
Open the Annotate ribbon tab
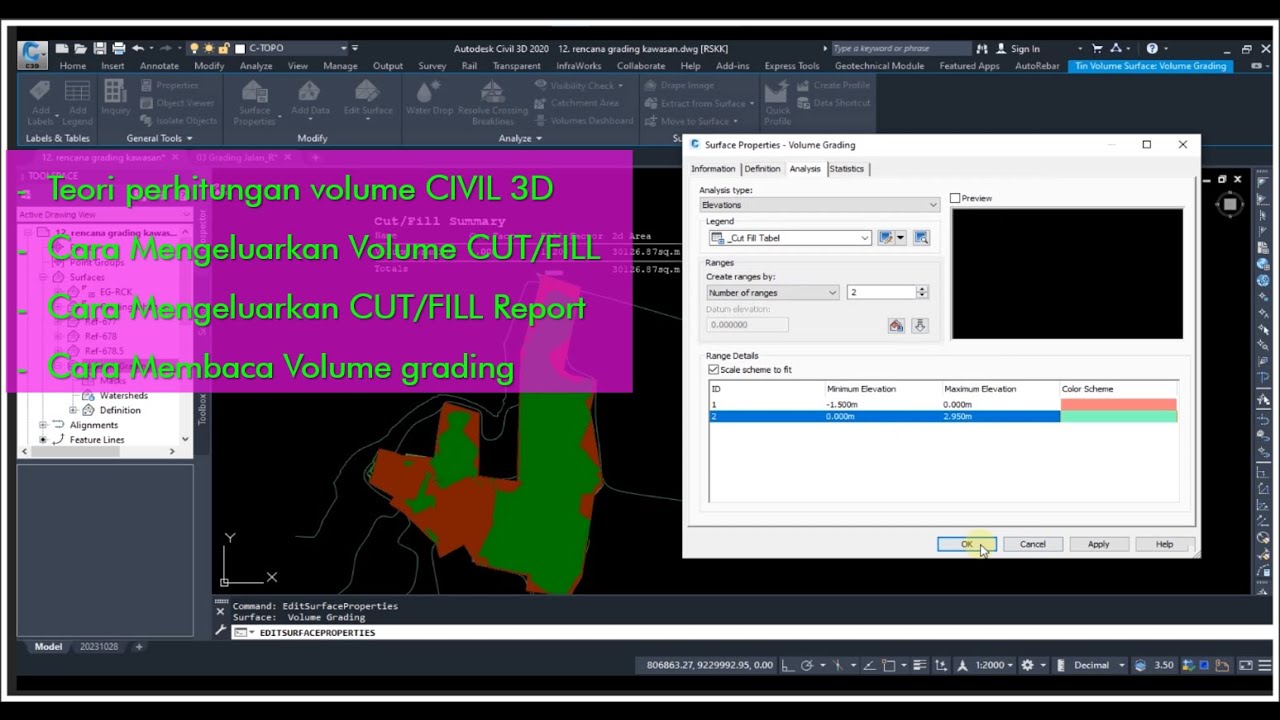pos(159,66)
